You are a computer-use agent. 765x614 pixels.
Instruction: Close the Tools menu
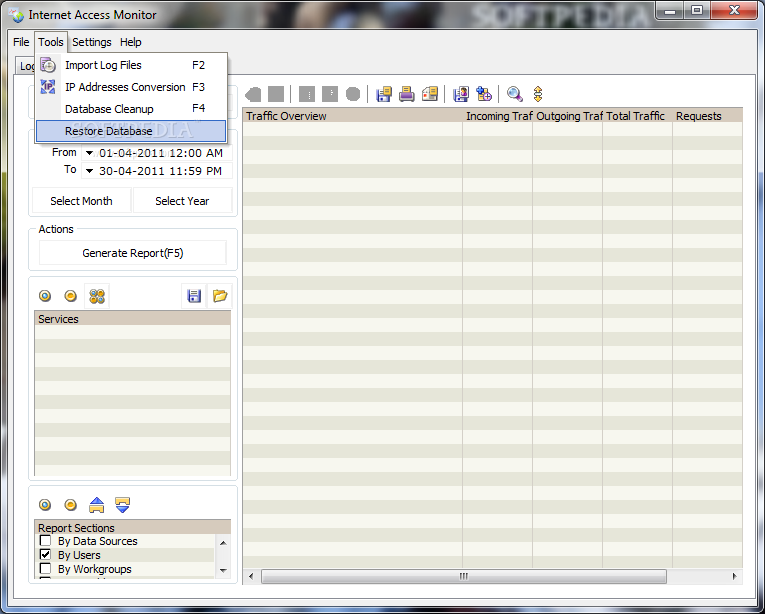[x=51, y=42]
